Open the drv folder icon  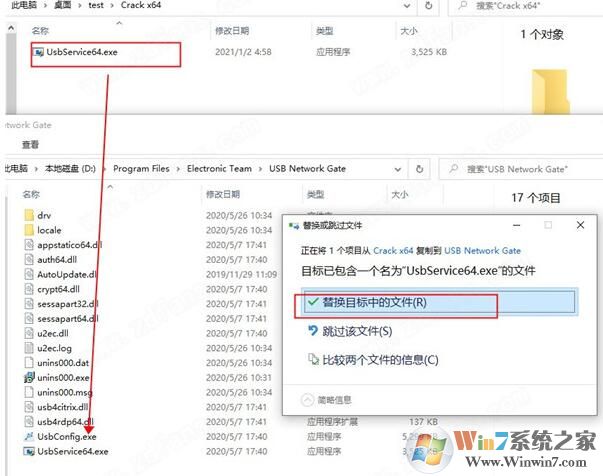click(29, 215)
